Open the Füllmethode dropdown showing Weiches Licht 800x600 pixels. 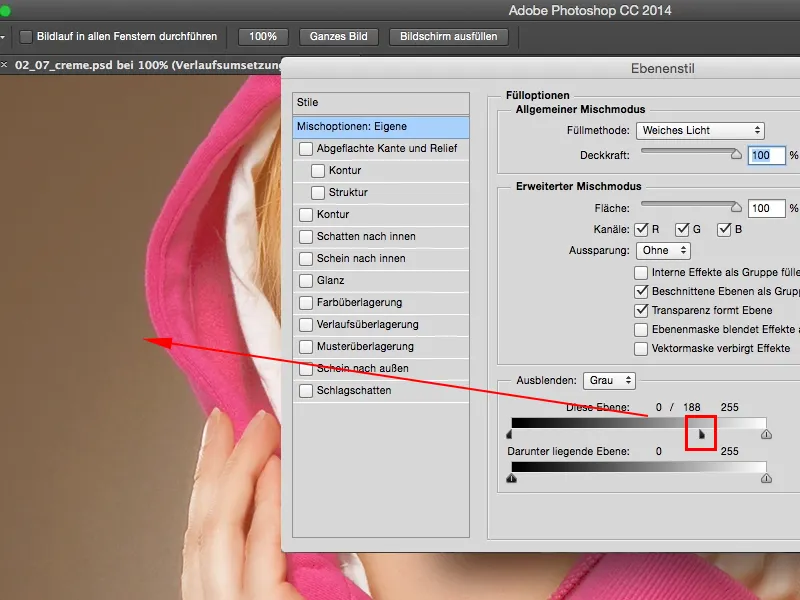[701, 130]
